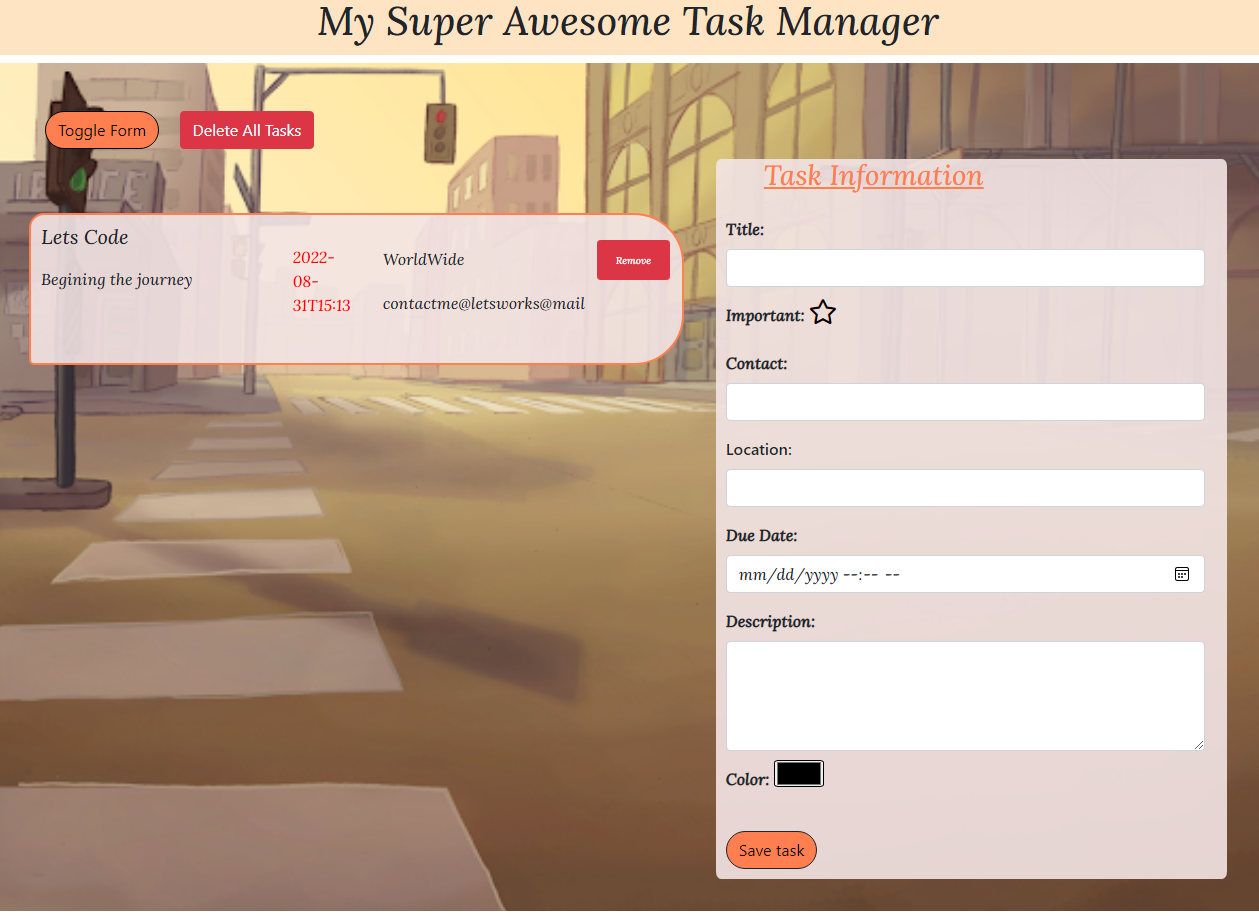Select the Location input field
1259x916 pixels.
(965, 488)
